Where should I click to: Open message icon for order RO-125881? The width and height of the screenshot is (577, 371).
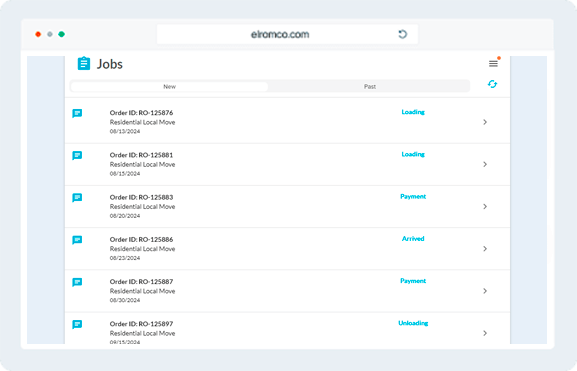pyautogui.click(x=77, y=155)
